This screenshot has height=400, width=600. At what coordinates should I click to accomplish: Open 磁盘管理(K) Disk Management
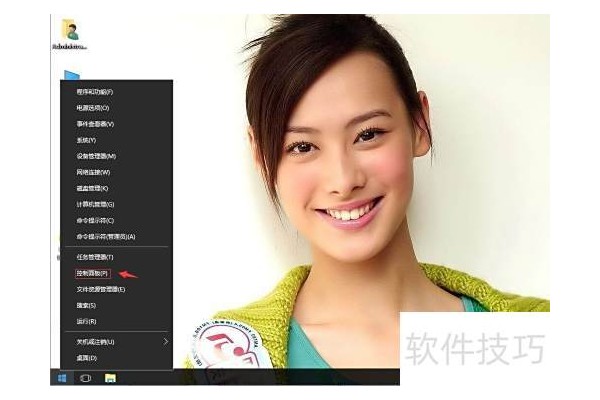click(116, 188)
